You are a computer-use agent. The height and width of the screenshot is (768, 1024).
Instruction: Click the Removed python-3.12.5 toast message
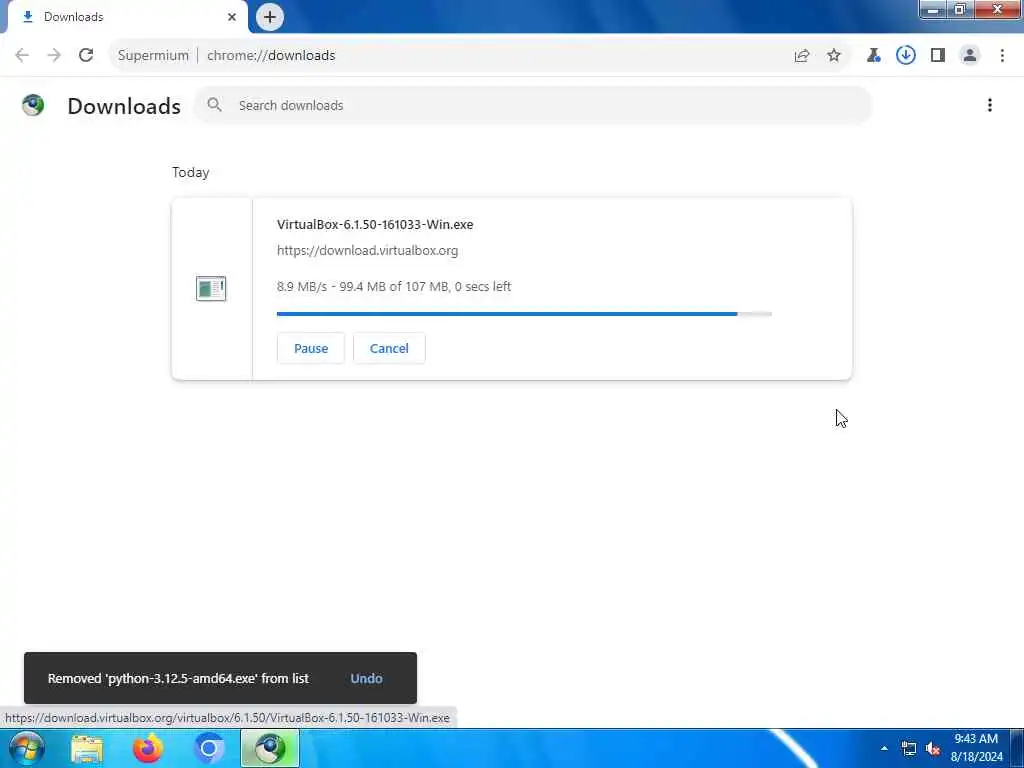point(178,679)
